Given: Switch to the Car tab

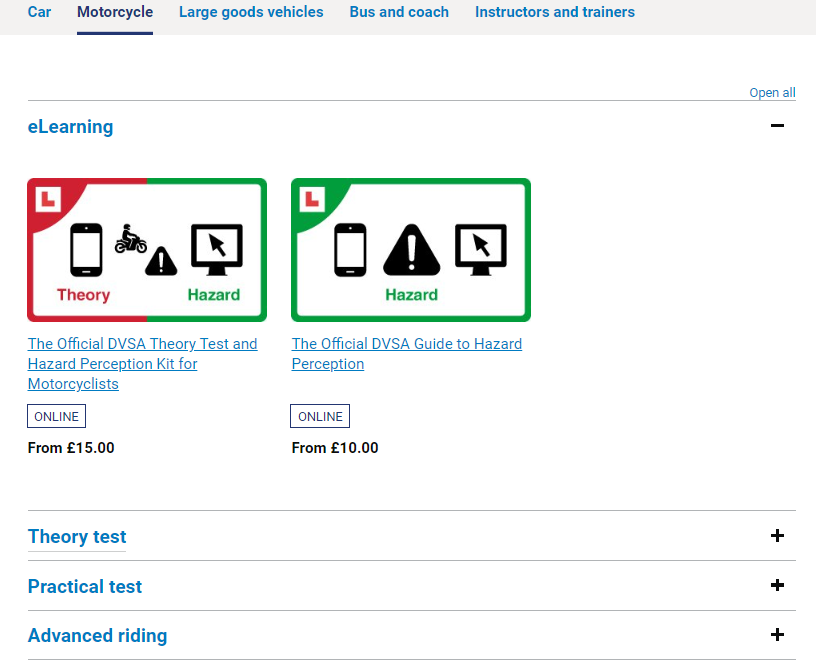Looking at the screenshot, I should click(x=39, y=12).
